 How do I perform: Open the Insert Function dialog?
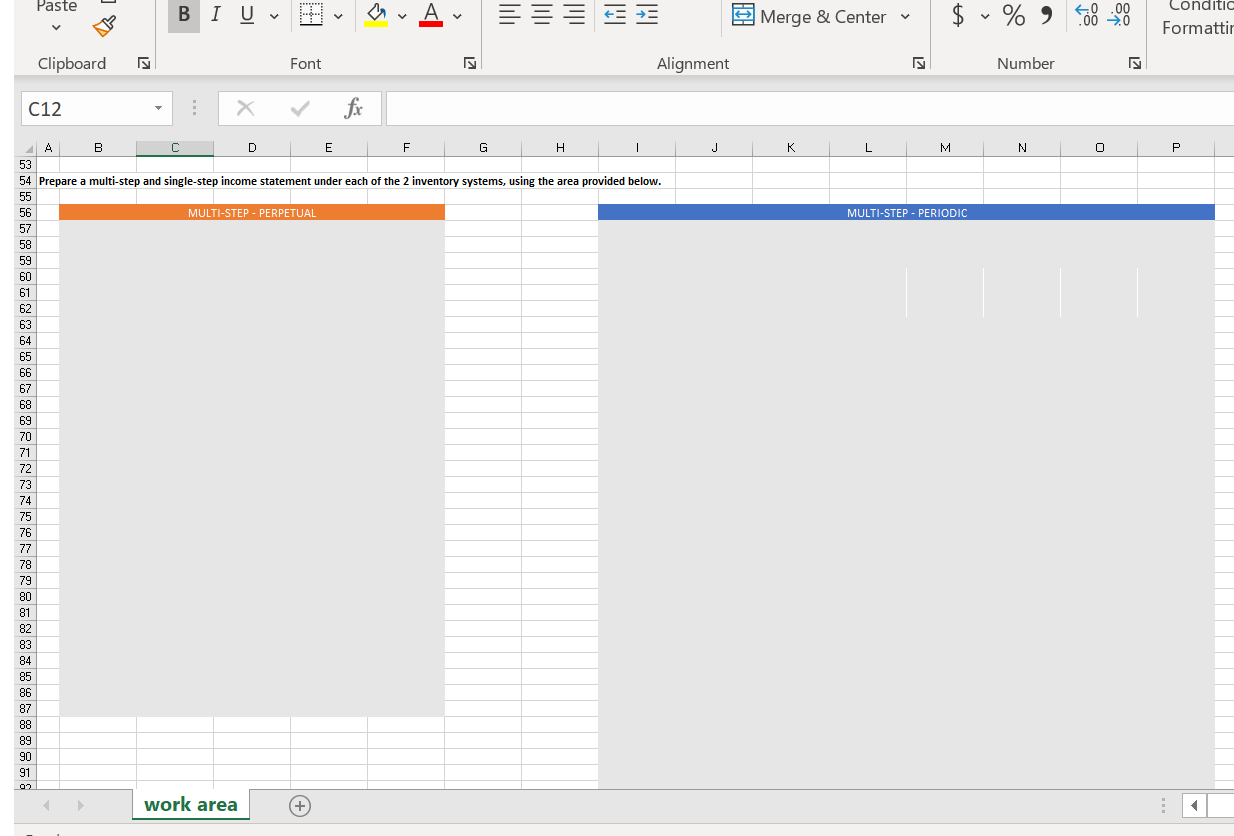pyautogui.click(x=353, y=108)
